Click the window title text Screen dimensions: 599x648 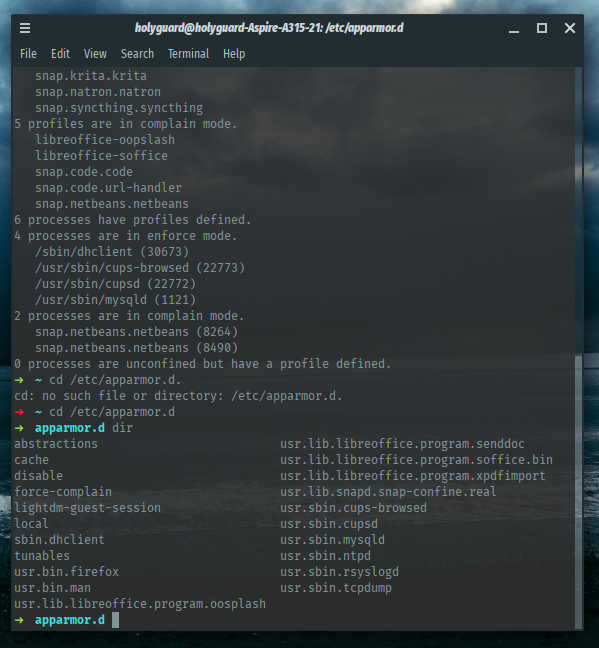(x=269, y=28)
